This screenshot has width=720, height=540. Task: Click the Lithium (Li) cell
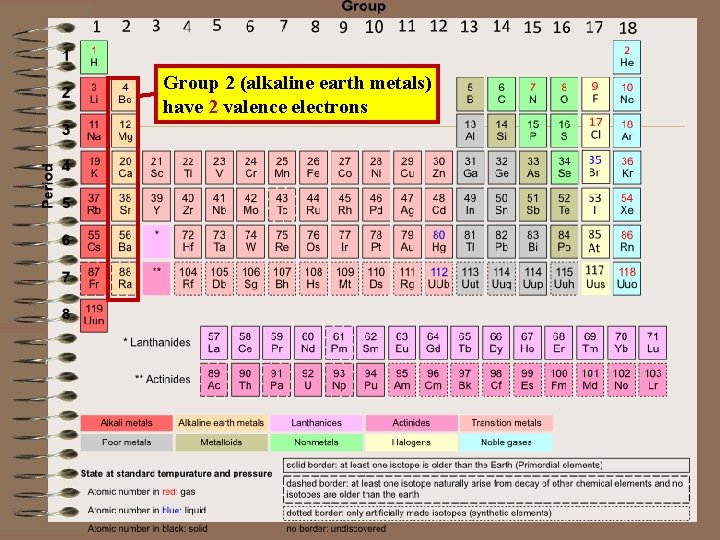[x=94, y=94]
